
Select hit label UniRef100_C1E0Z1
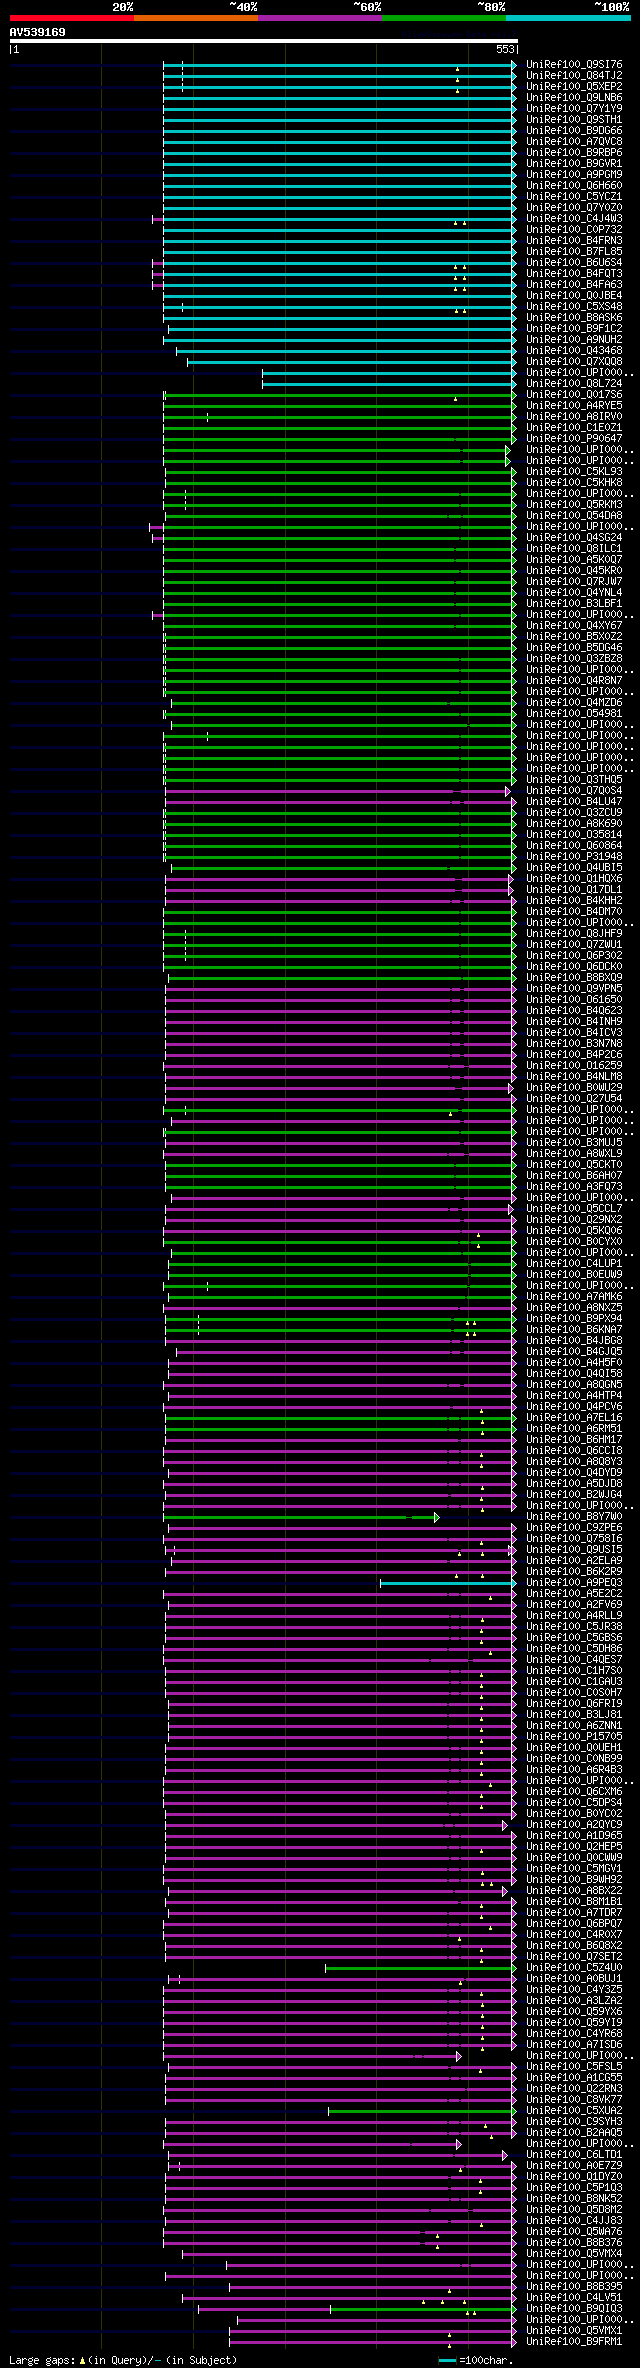point(574,427)
